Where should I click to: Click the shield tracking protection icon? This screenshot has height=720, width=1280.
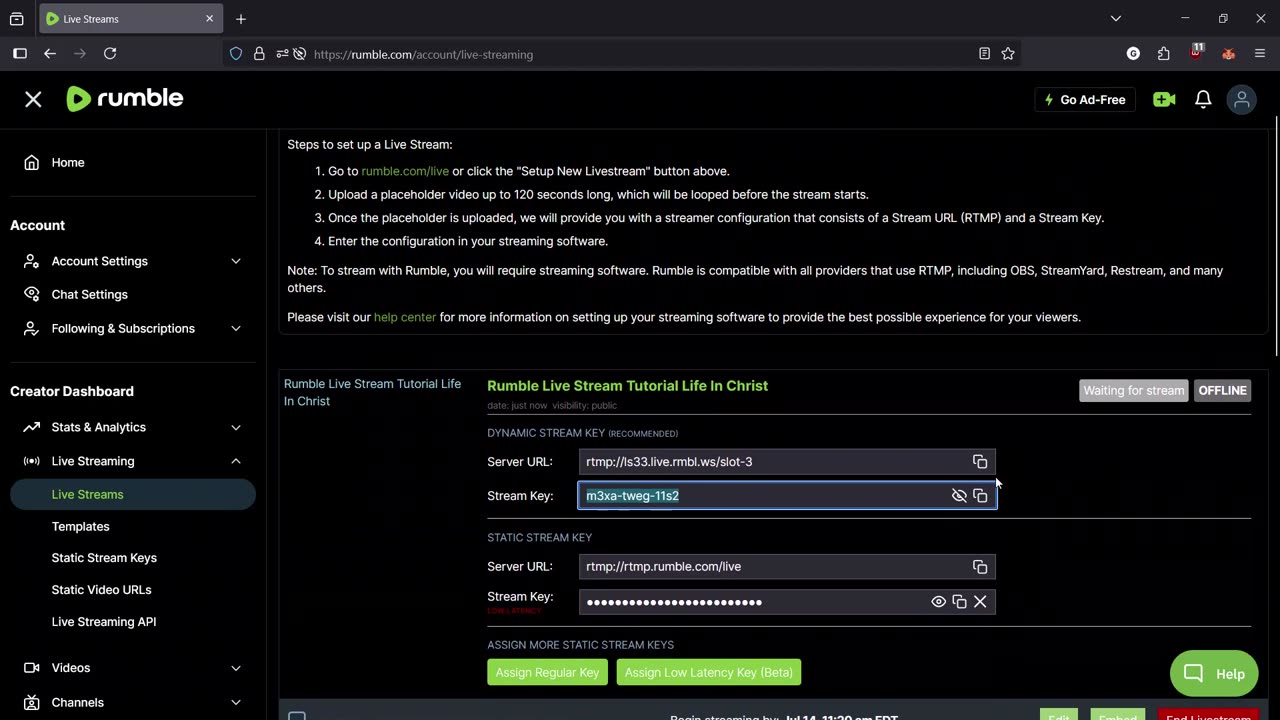point(236,54)
